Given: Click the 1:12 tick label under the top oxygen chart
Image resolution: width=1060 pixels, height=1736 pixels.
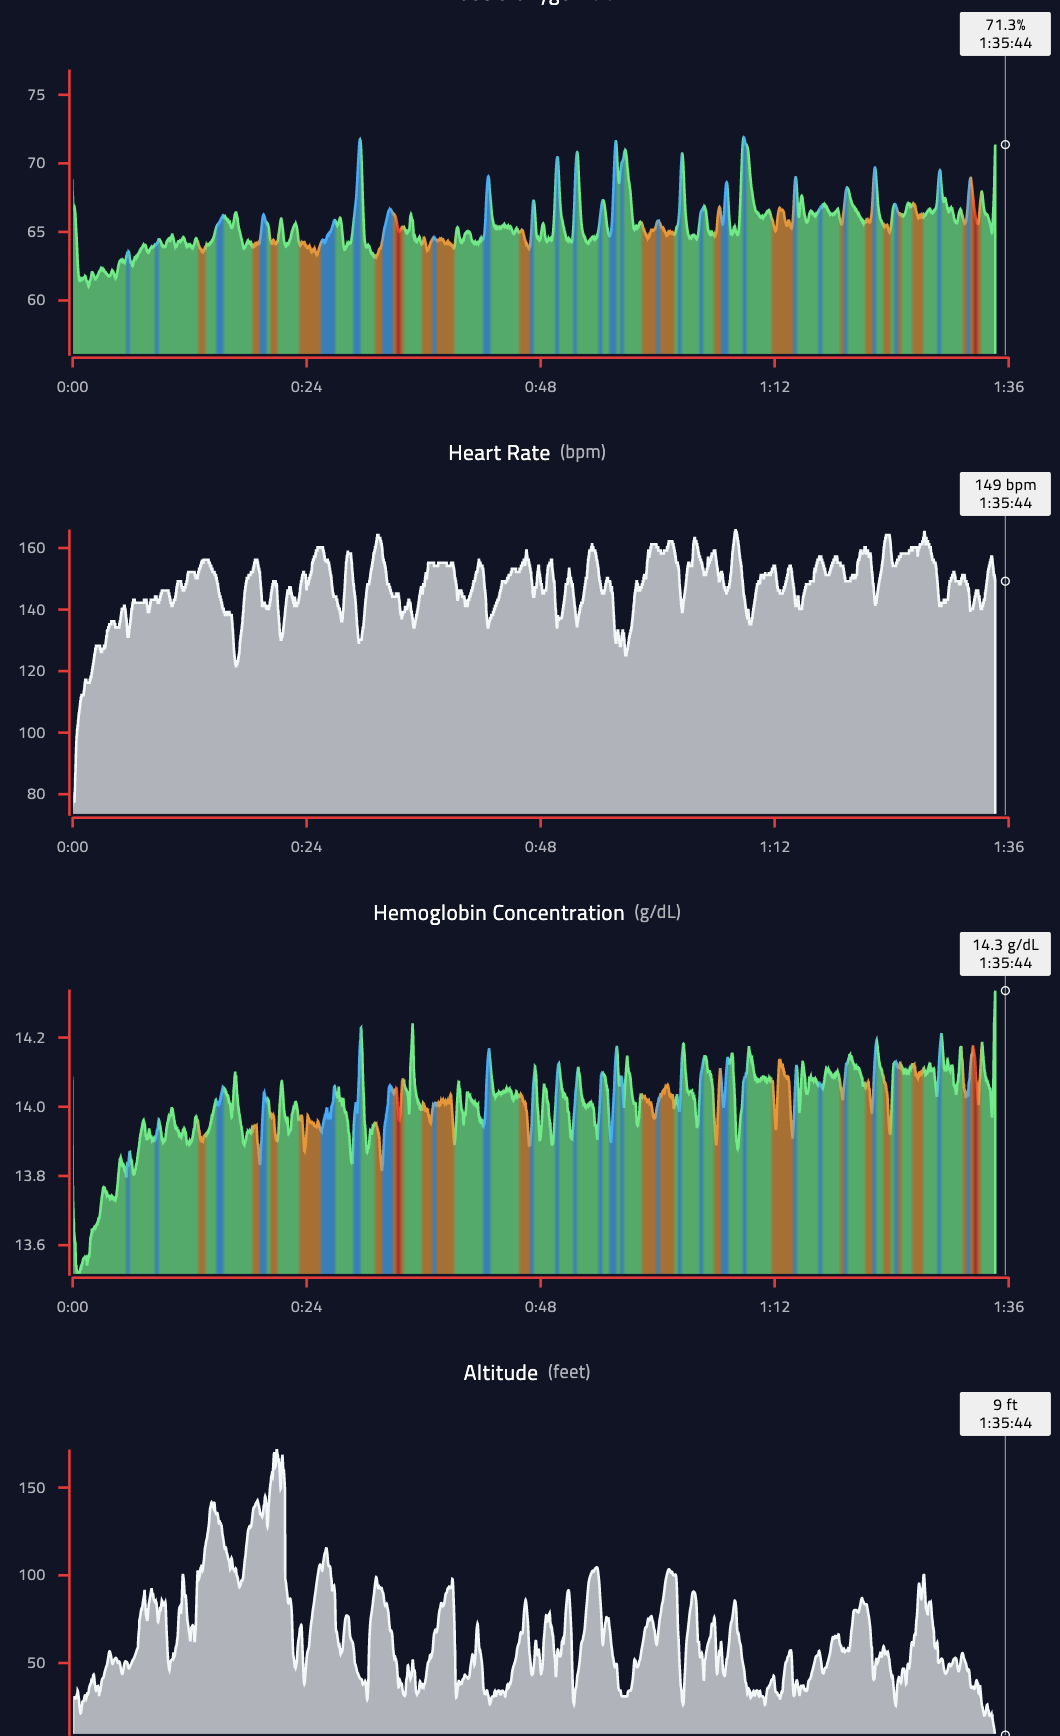Looking at the screenshot, I should tap(774, 387).
